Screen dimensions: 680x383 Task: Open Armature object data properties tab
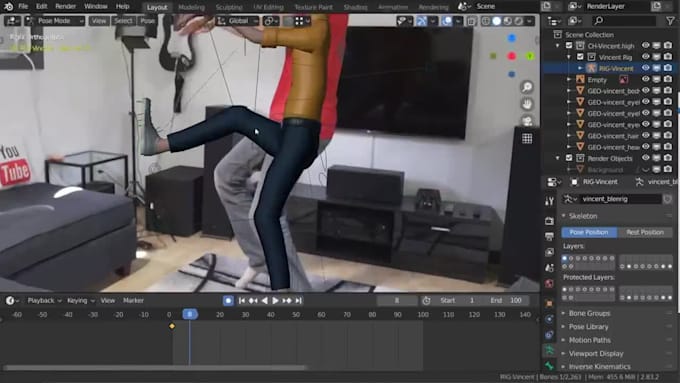click(x=549, y=350)
